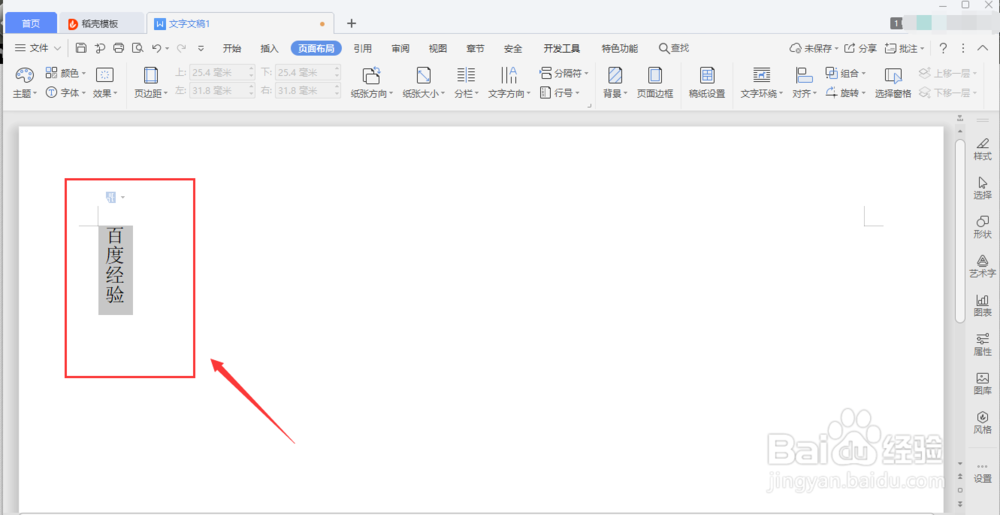Switch to the 审阅 ribbon tab
Image resolution: width=1000 pixels, height=515 pixels.
click(401, 48)
